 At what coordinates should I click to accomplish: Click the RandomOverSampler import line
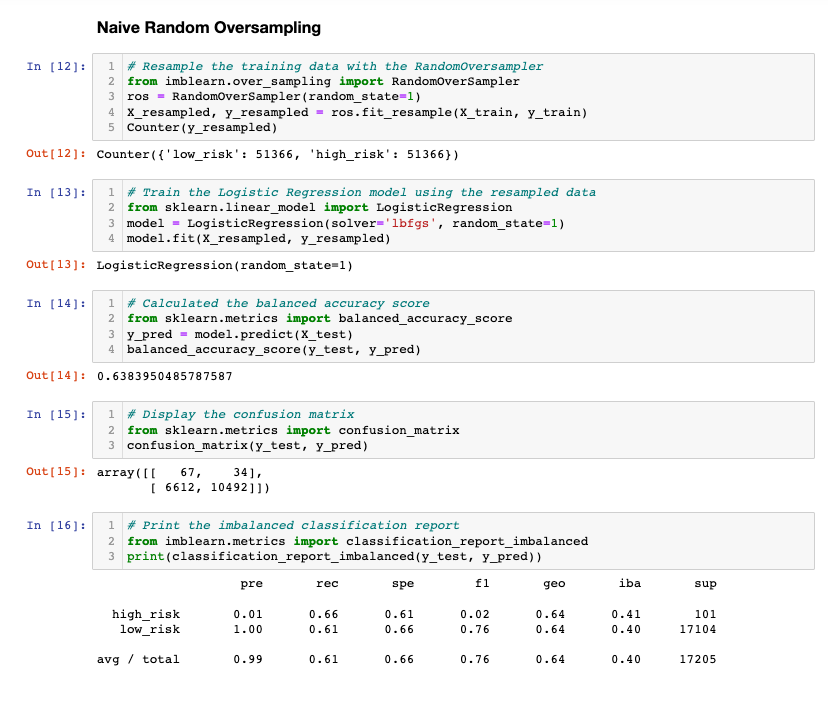click(323, 81)
